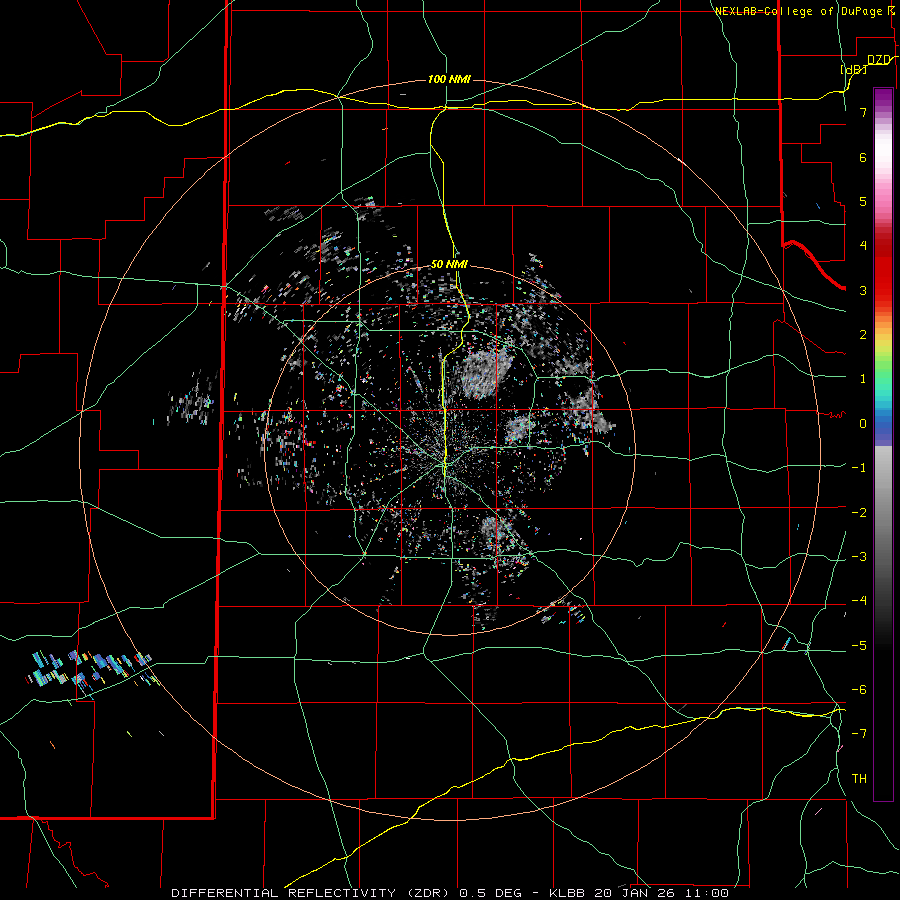This screenshot has height=900, width=900.
Task: Click the '1' value on the color scale
Action: (863, 379)
